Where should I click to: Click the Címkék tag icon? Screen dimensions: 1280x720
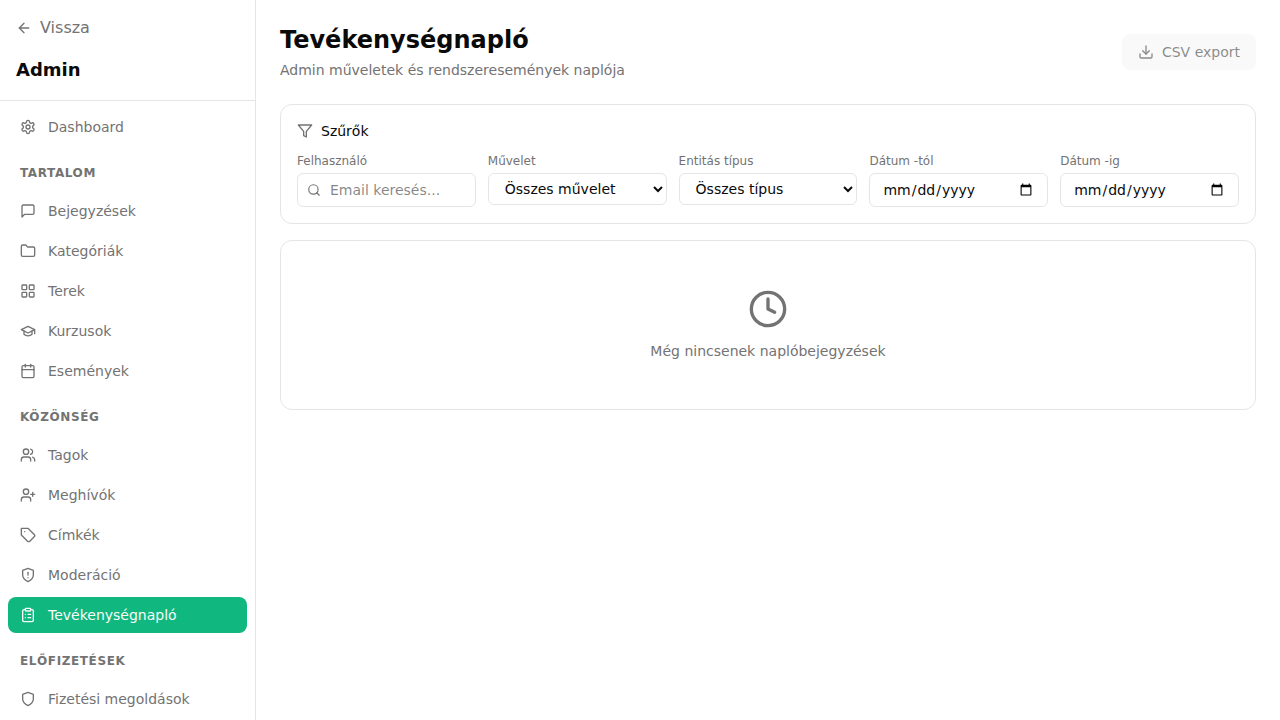(x=27, y=534)
